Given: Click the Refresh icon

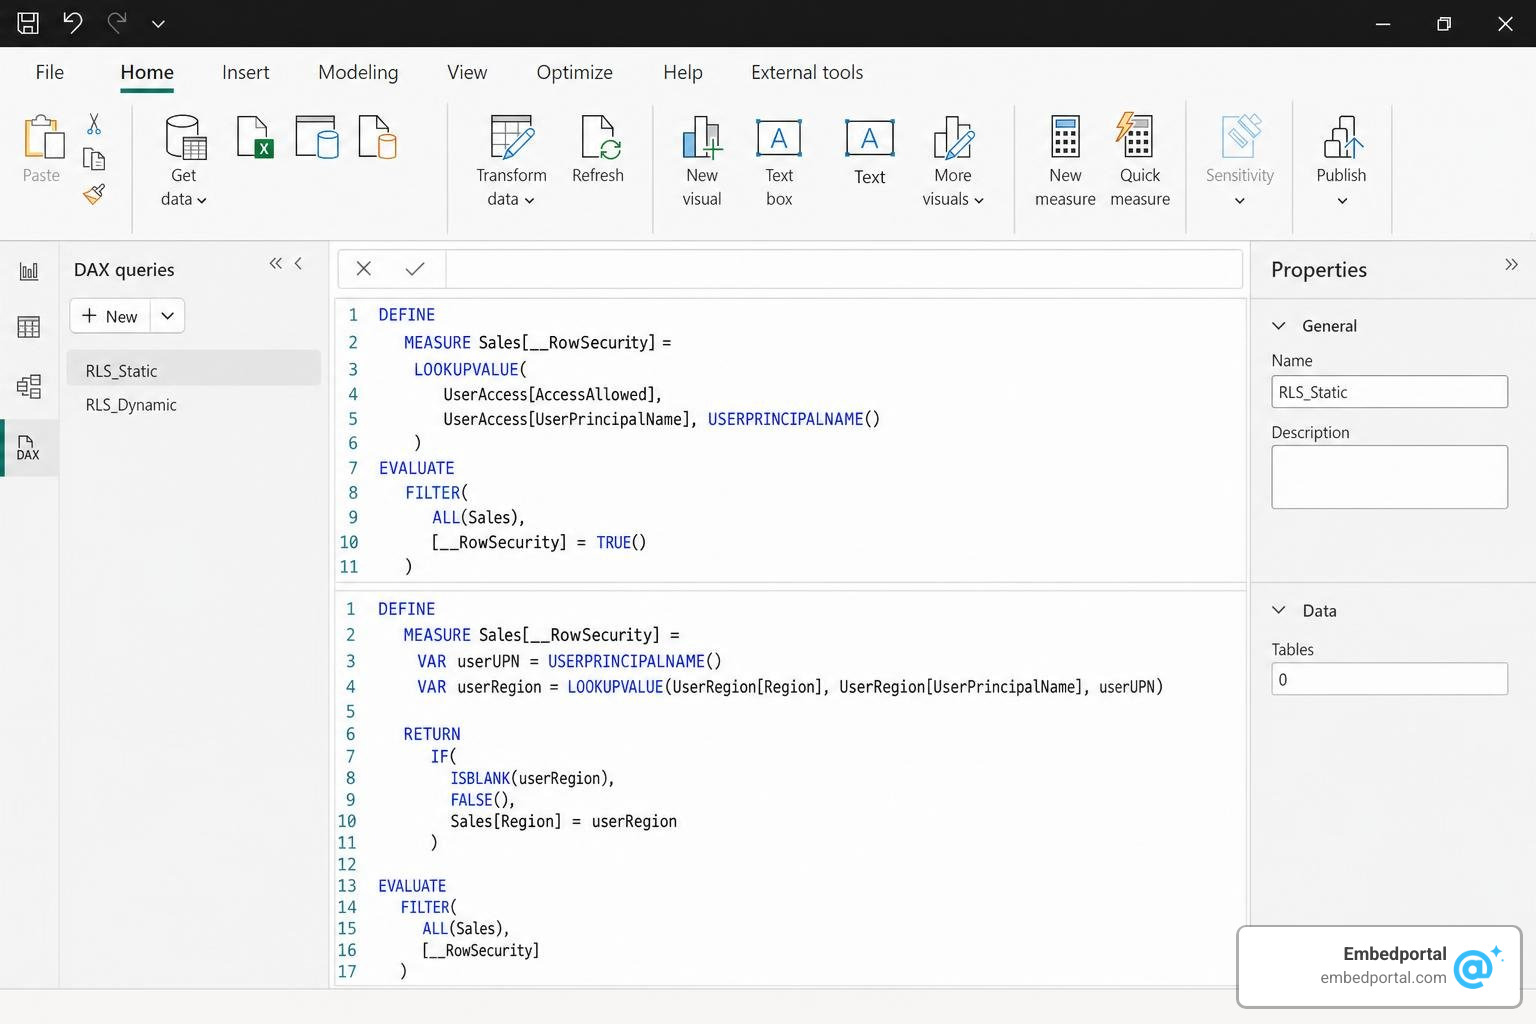Looking at the screenshot, I should 598,137.
